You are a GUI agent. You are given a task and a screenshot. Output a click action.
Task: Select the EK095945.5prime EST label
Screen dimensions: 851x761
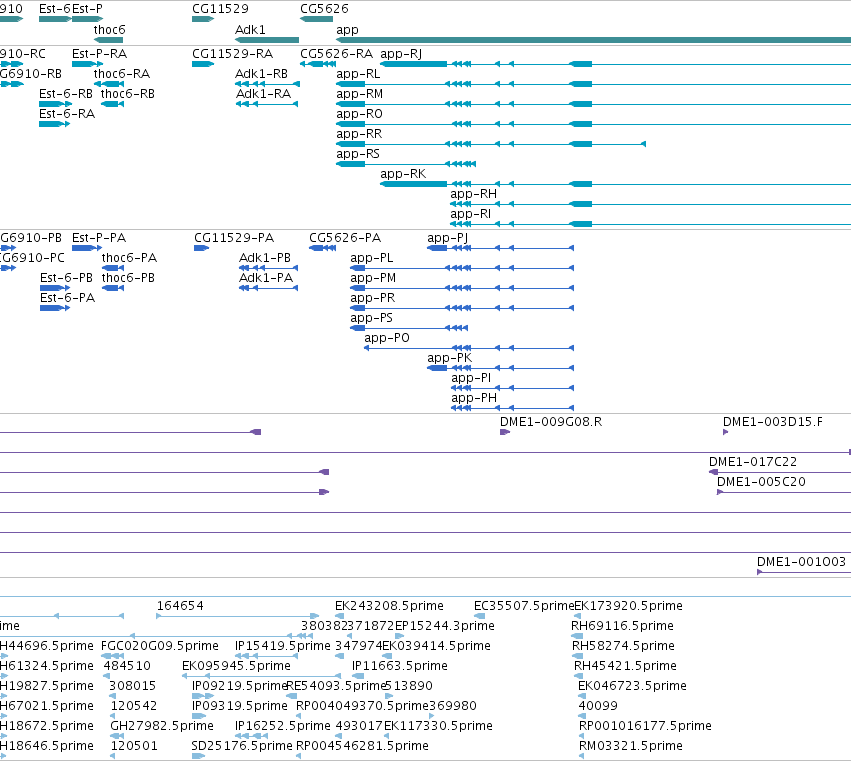tap(236, 667)
